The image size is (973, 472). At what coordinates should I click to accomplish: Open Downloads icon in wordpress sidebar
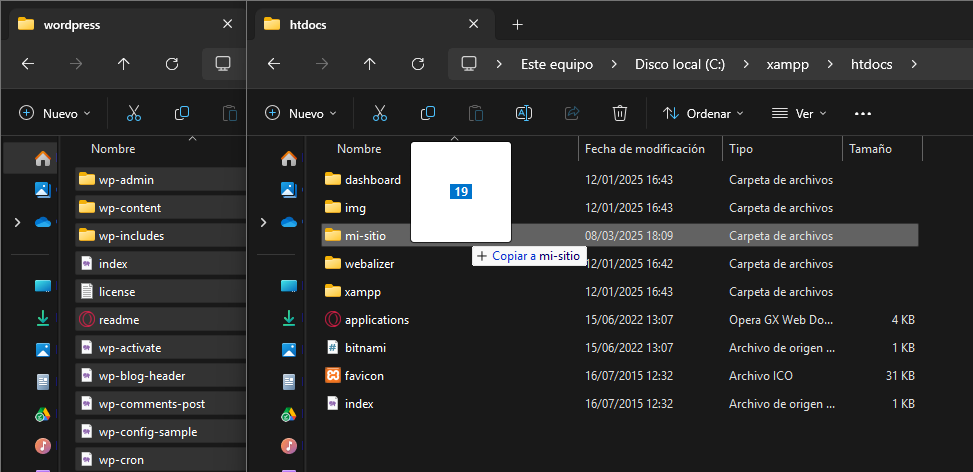43,318
